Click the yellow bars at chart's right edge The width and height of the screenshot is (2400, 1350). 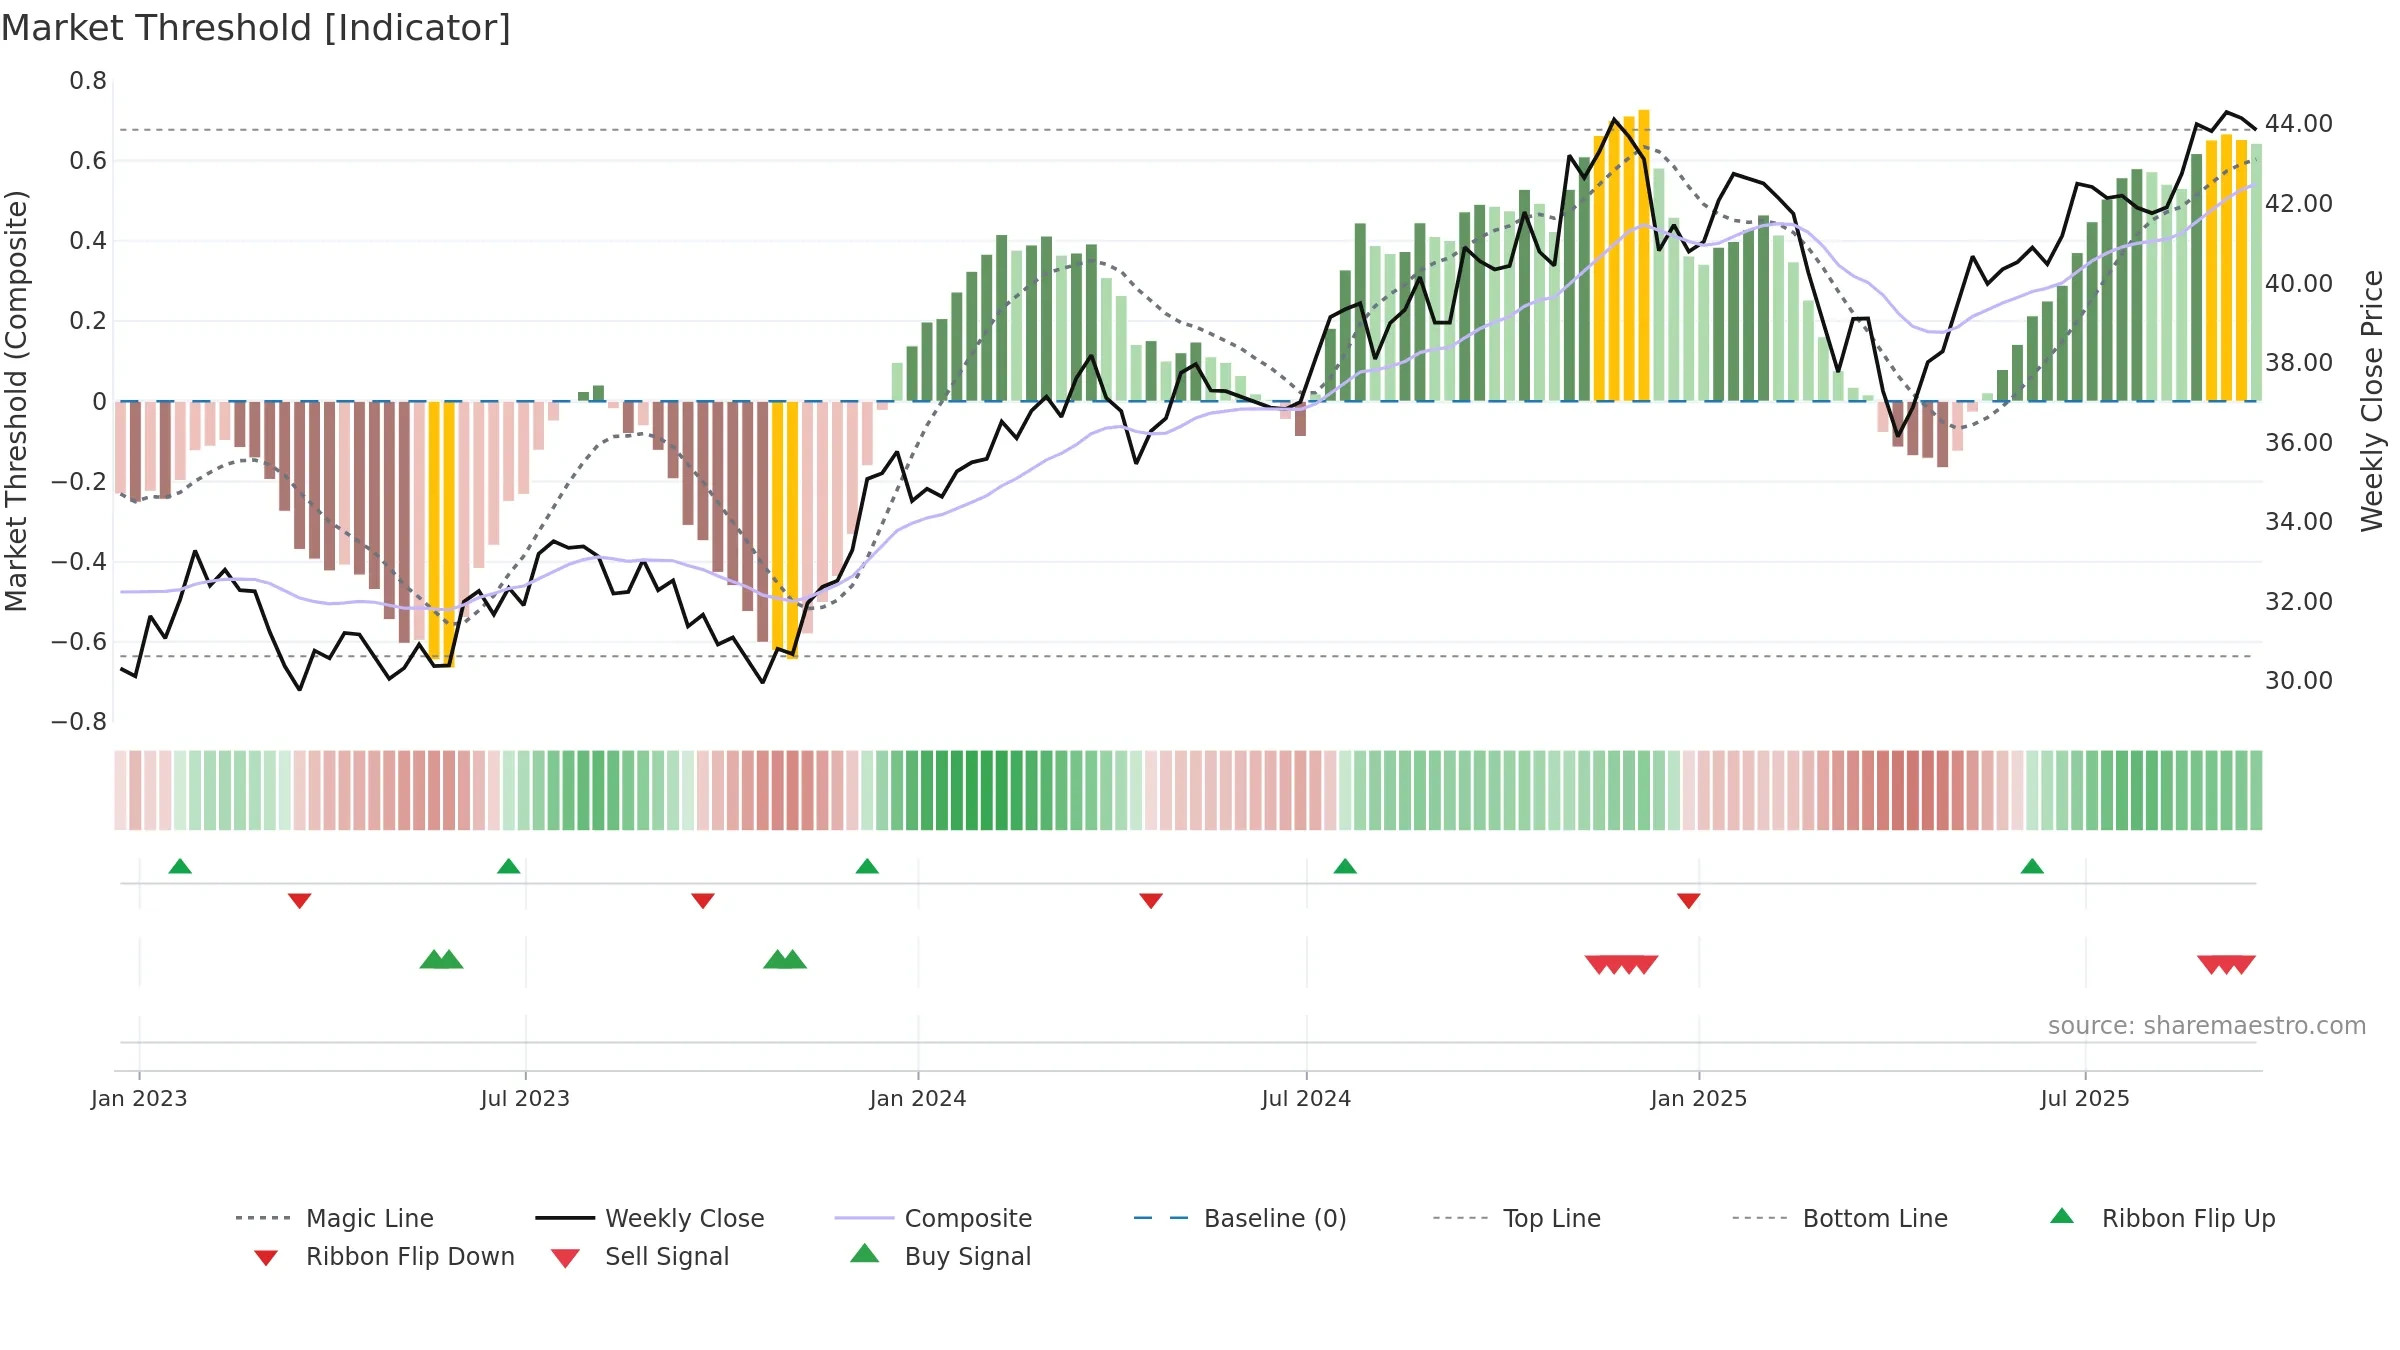(x=2226, y=268)
